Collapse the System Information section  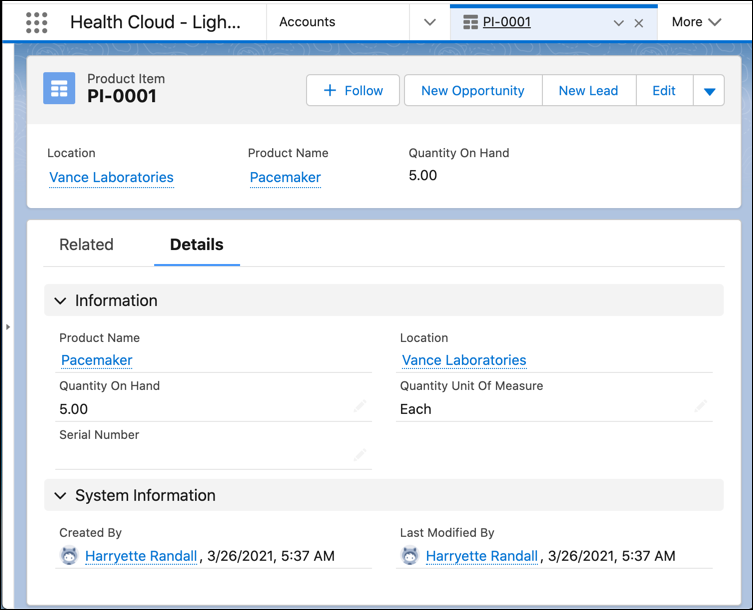coord(60,495)
